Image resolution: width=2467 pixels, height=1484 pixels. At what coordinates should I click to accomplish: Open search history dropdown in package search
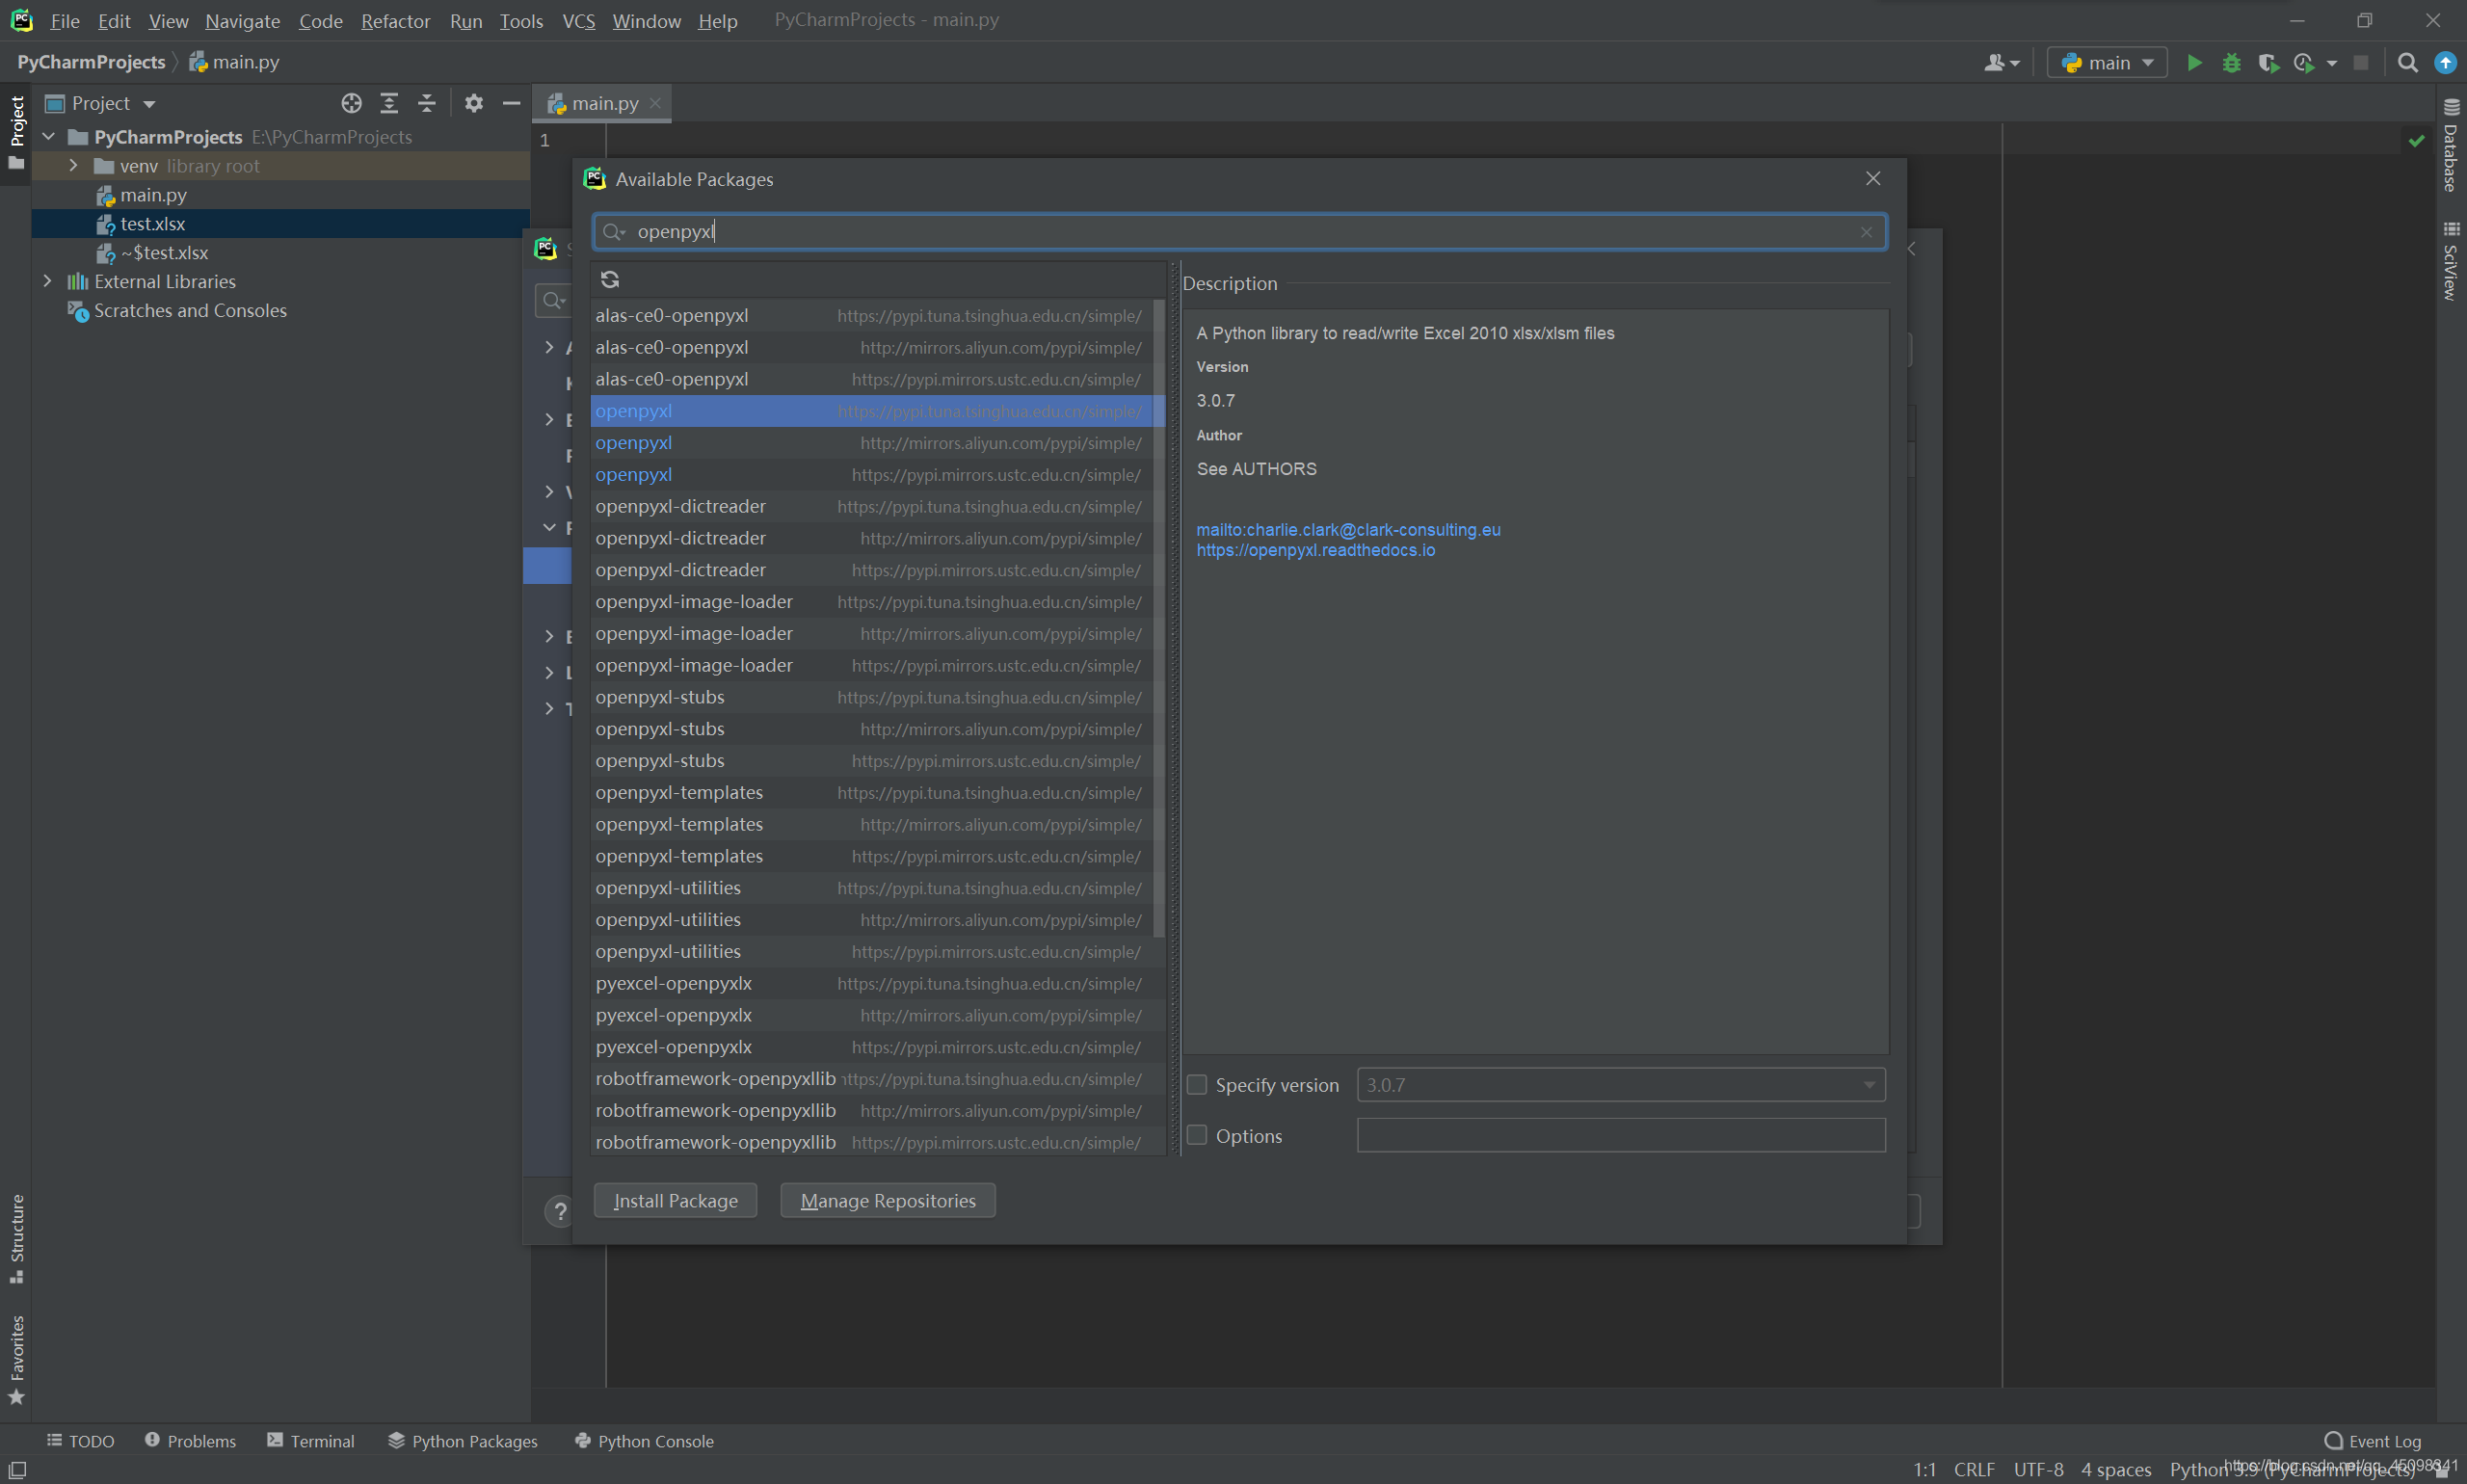614,232
